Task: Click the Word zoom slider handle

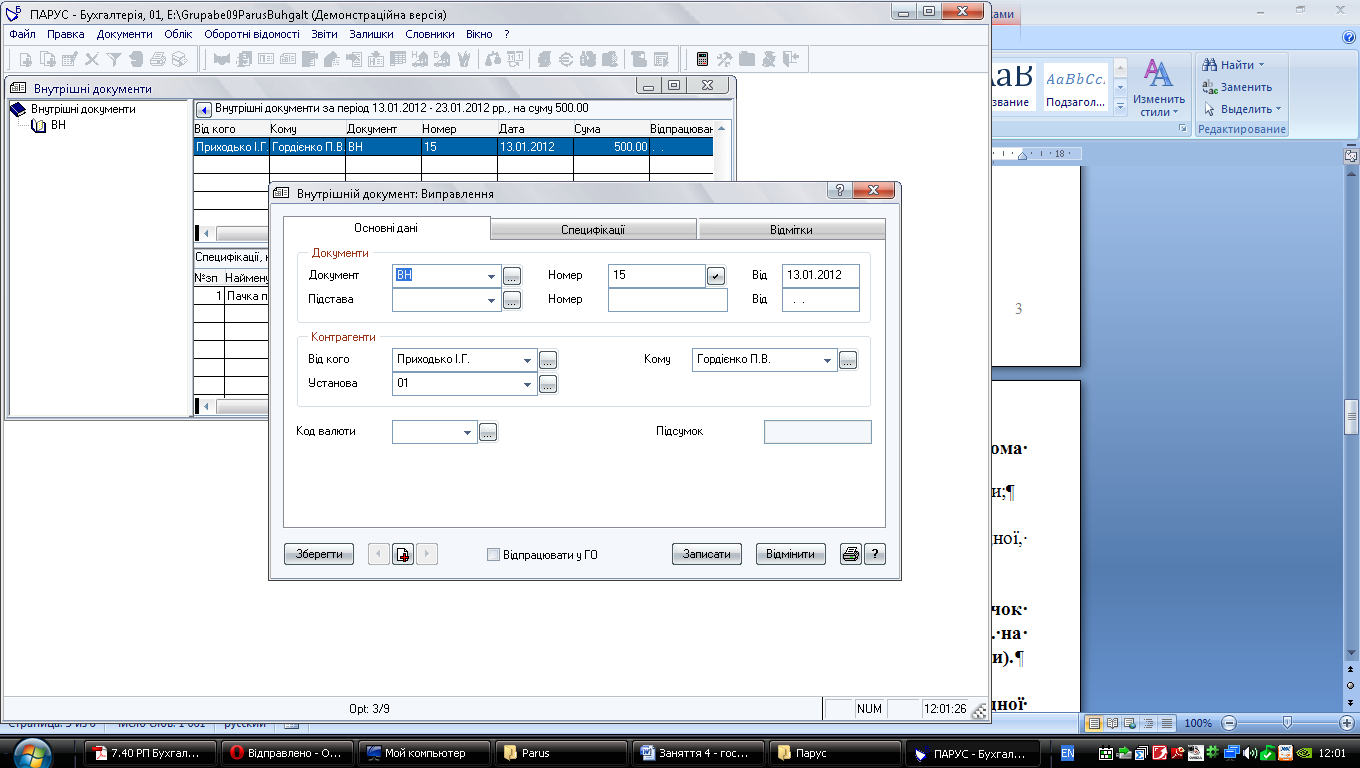Action: [x=1287, y=723]
